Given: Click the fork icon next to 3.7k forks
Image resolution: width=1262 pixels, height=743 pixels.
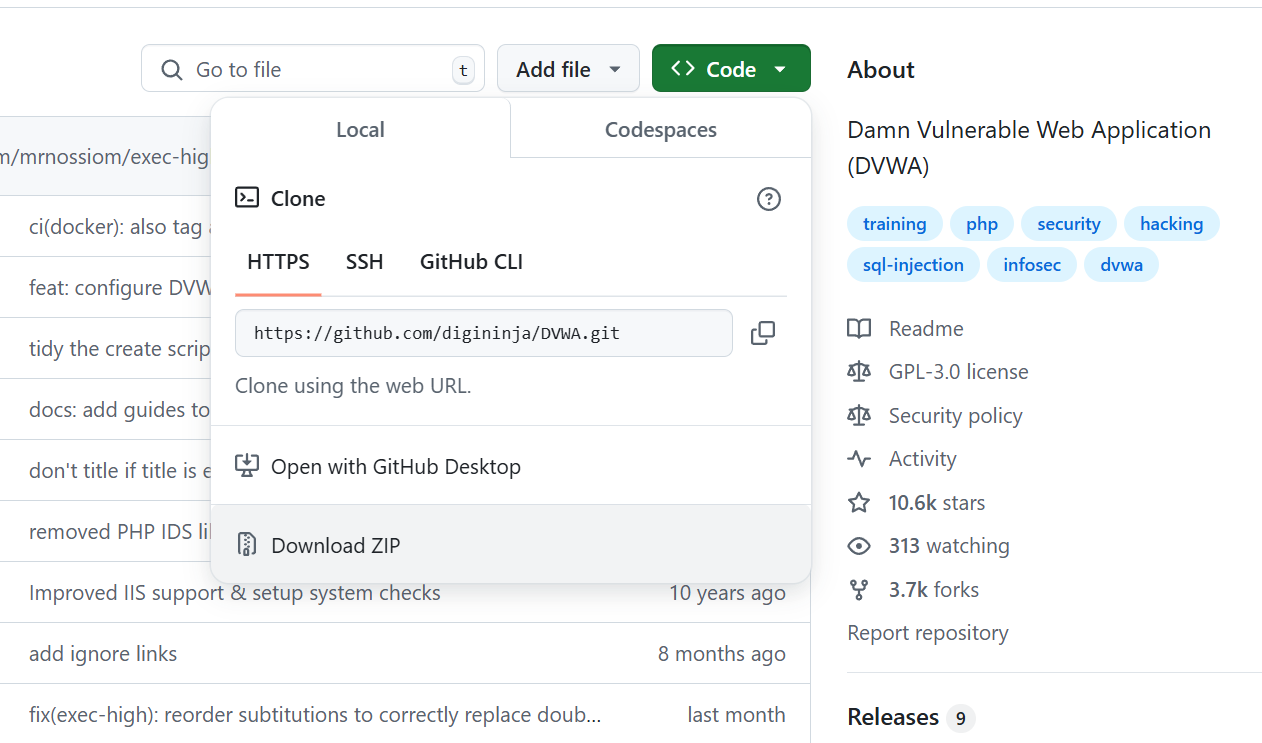Looking at the screenshot, I should coord(859,590).
